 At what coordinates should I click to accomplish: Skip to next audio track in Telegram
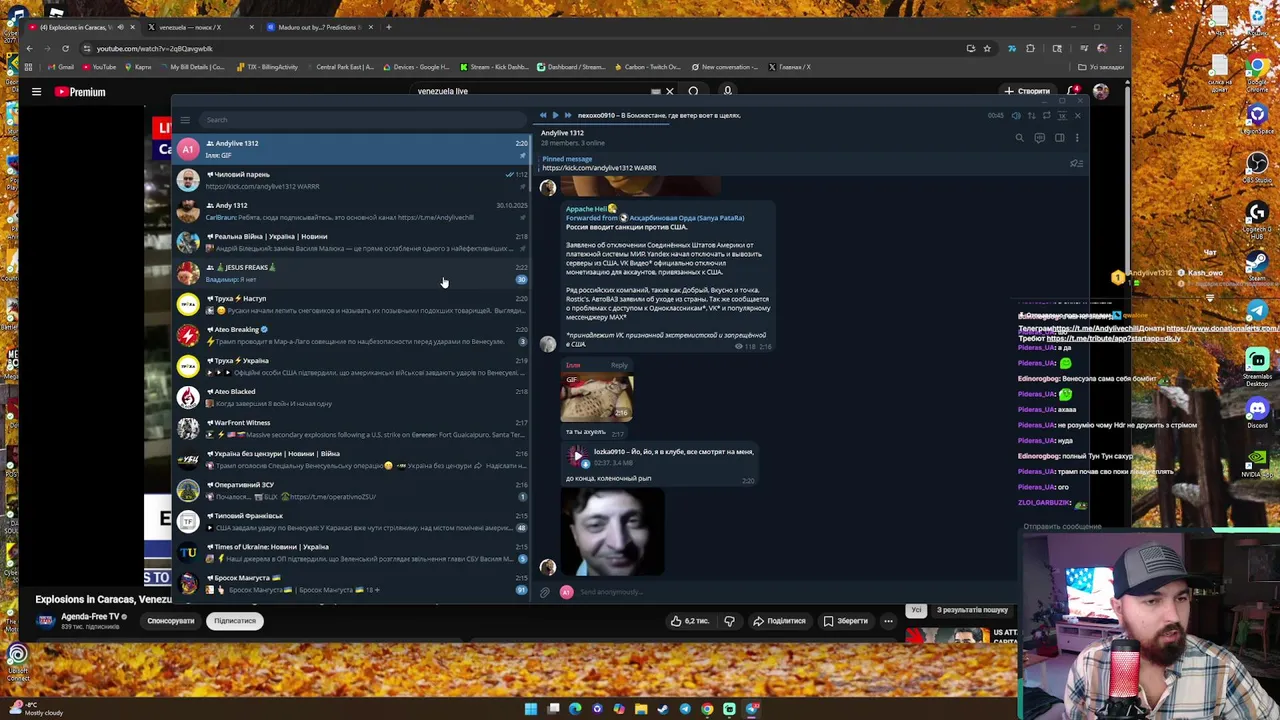(x=567, y=115)
